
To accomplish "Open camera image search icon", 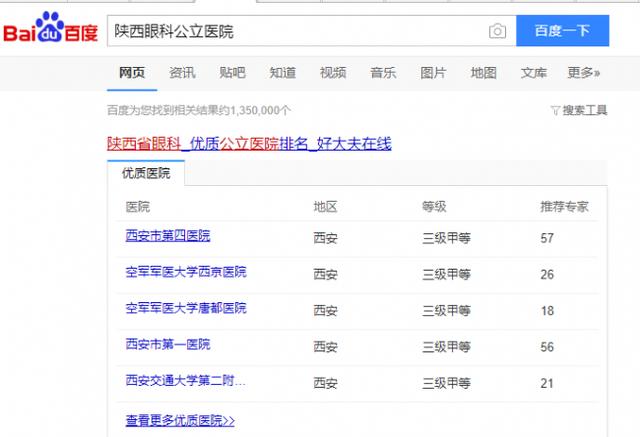I will click(x=497, y=31).
